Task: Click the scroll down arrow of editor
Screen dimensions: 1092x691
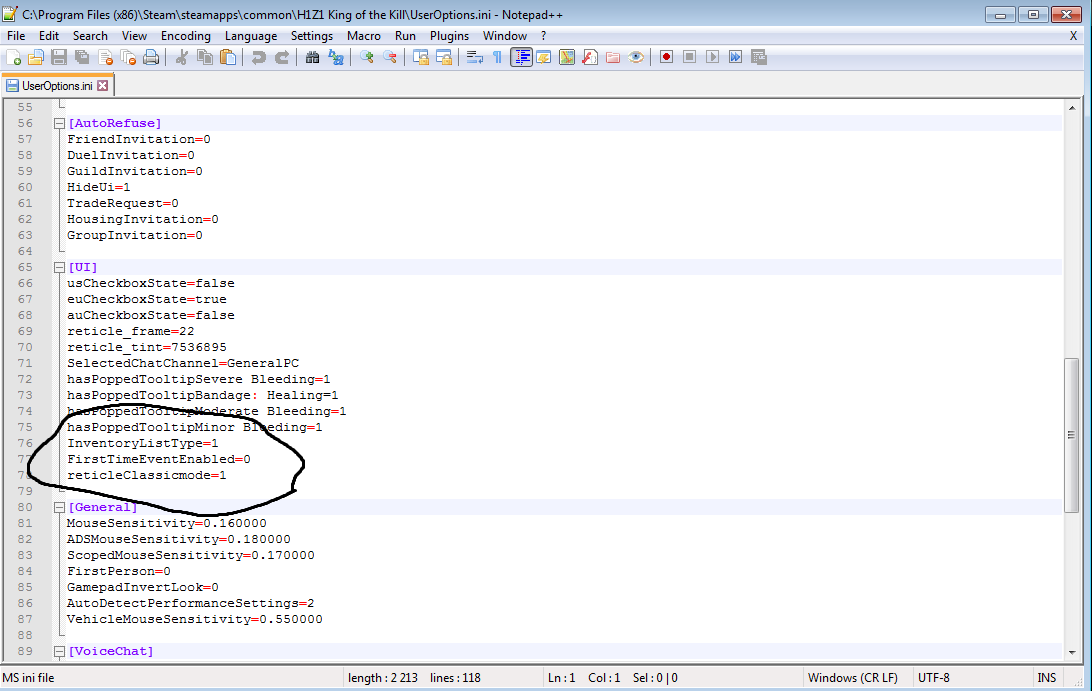Action: coord(1072,653)
